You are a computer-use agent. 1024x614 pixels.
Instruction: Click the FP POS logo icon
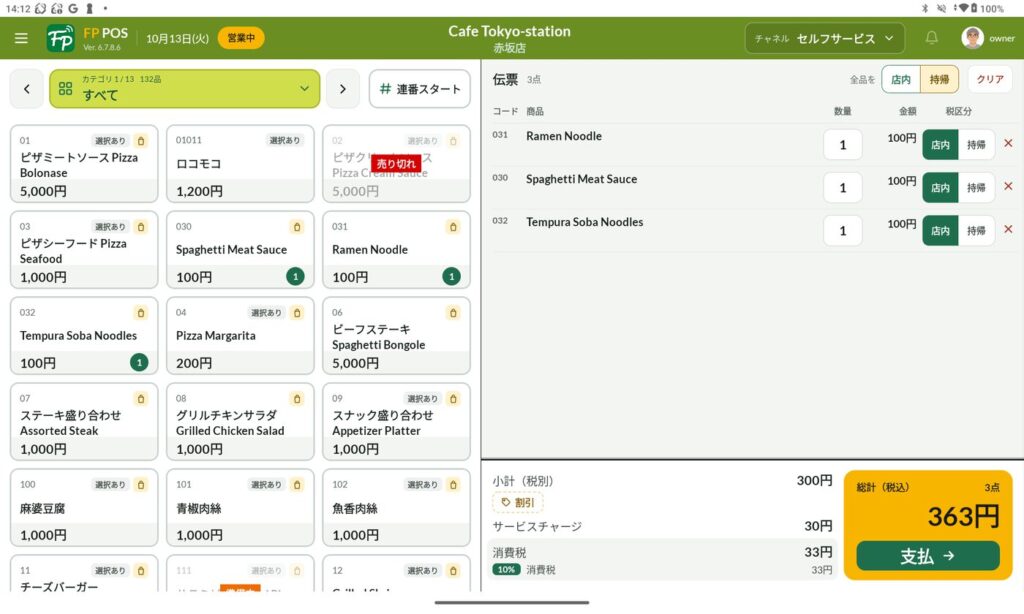pos(61,38)
